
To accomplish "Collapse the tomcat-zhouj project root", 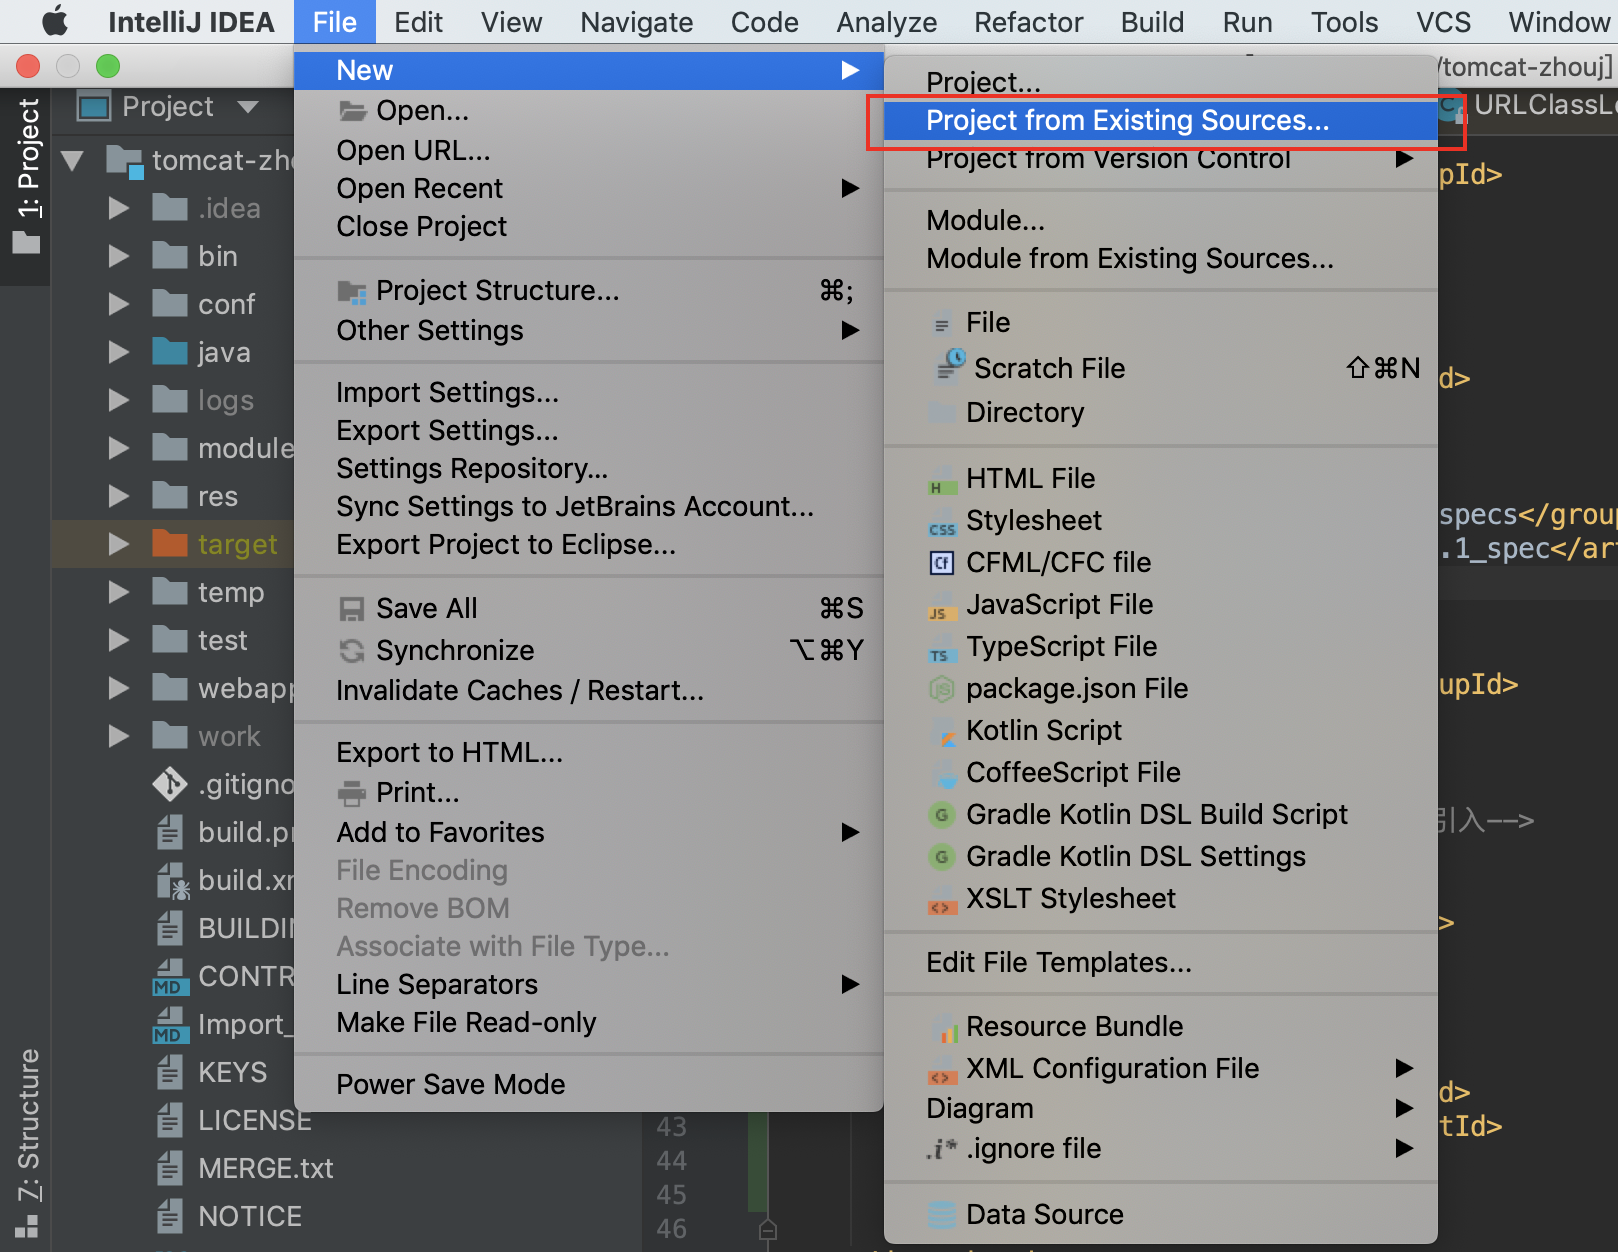I will pos(72,160).
